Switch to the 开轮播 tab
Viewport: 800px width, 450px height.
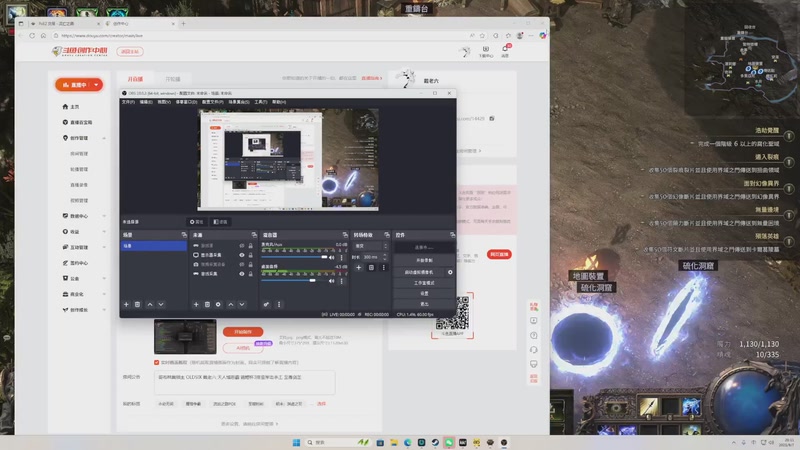pos(173,79)
